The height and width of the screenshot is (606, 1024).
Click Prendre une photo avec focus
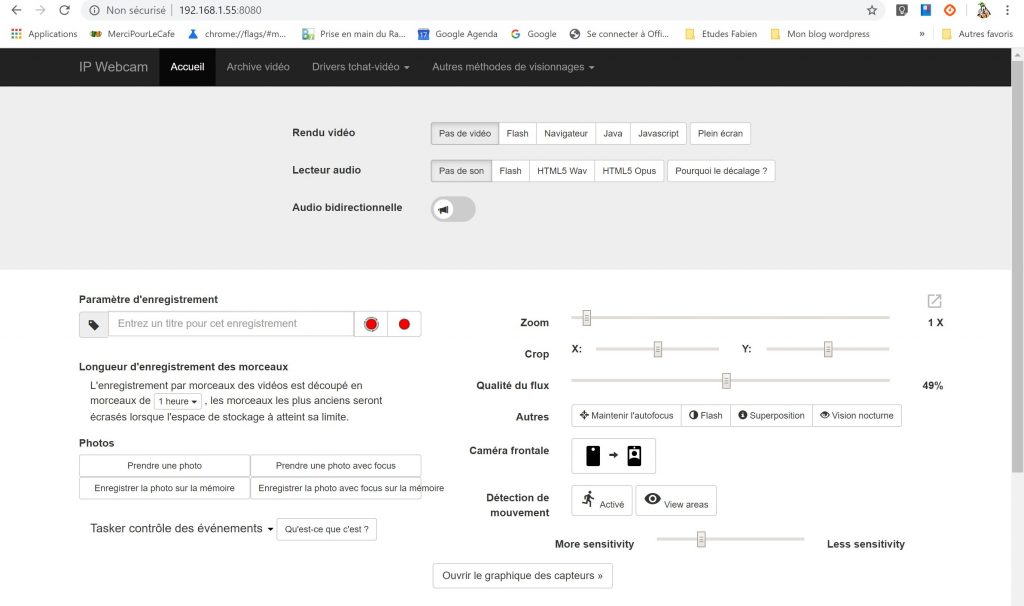[x=335, y=466]
